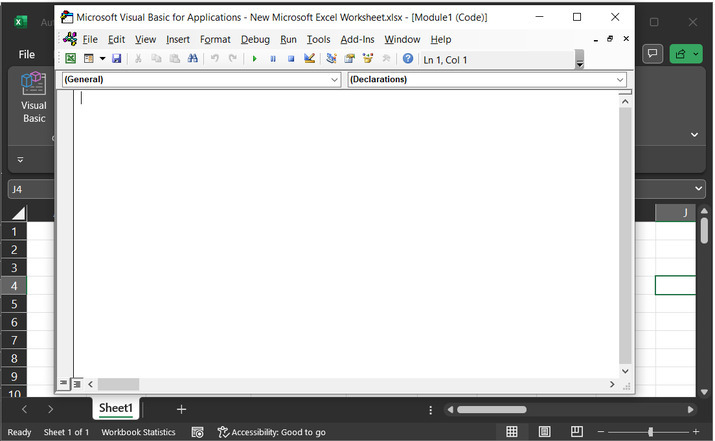
Task: Click the VBA application icon in menu bar
Action: 70,39
